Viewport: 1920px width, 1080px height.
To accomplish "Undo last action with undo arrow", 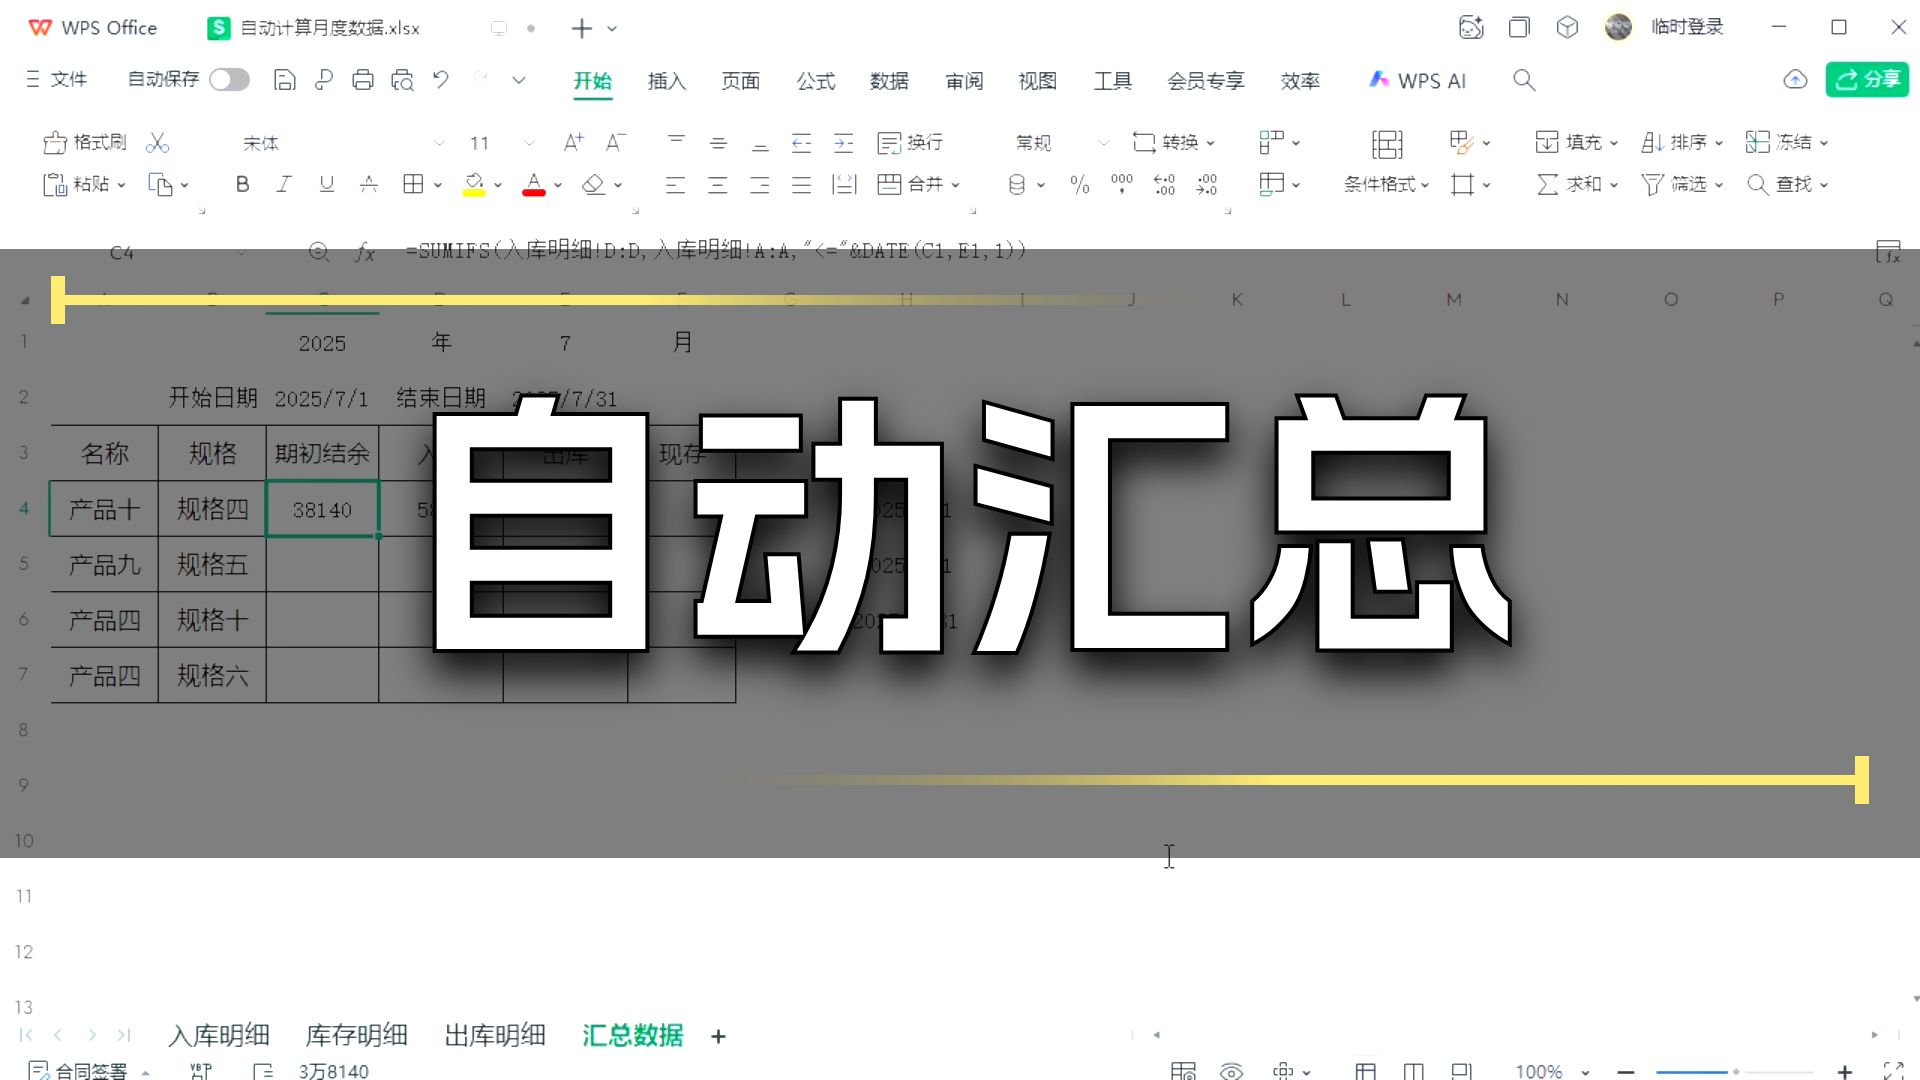I will click(x=441, y=80).
